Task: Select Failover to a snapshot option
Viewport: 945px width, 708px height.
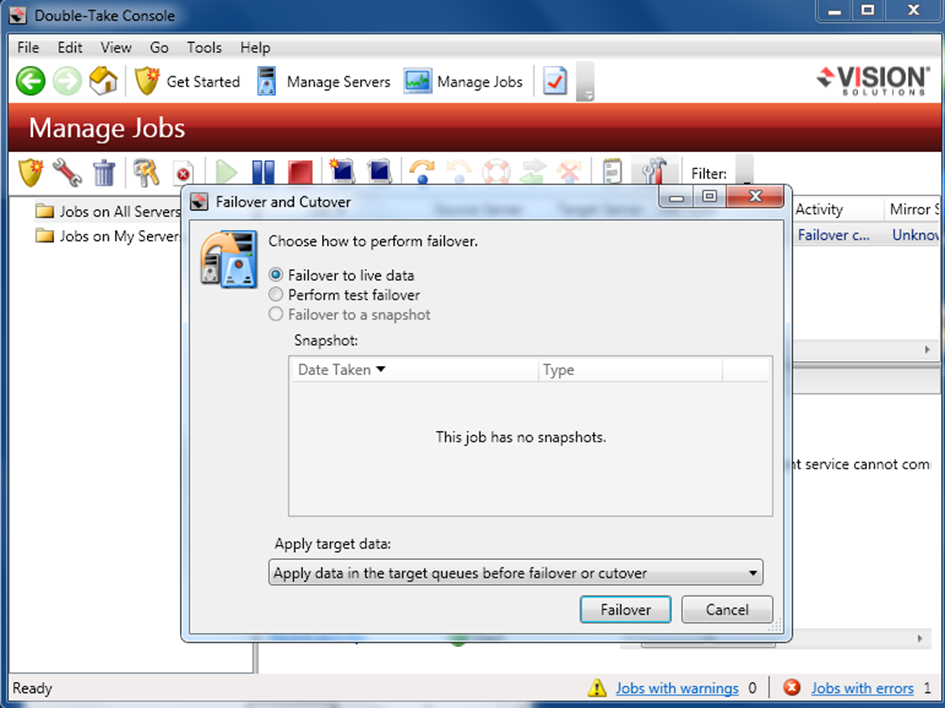Action: [x=350, y=315]
